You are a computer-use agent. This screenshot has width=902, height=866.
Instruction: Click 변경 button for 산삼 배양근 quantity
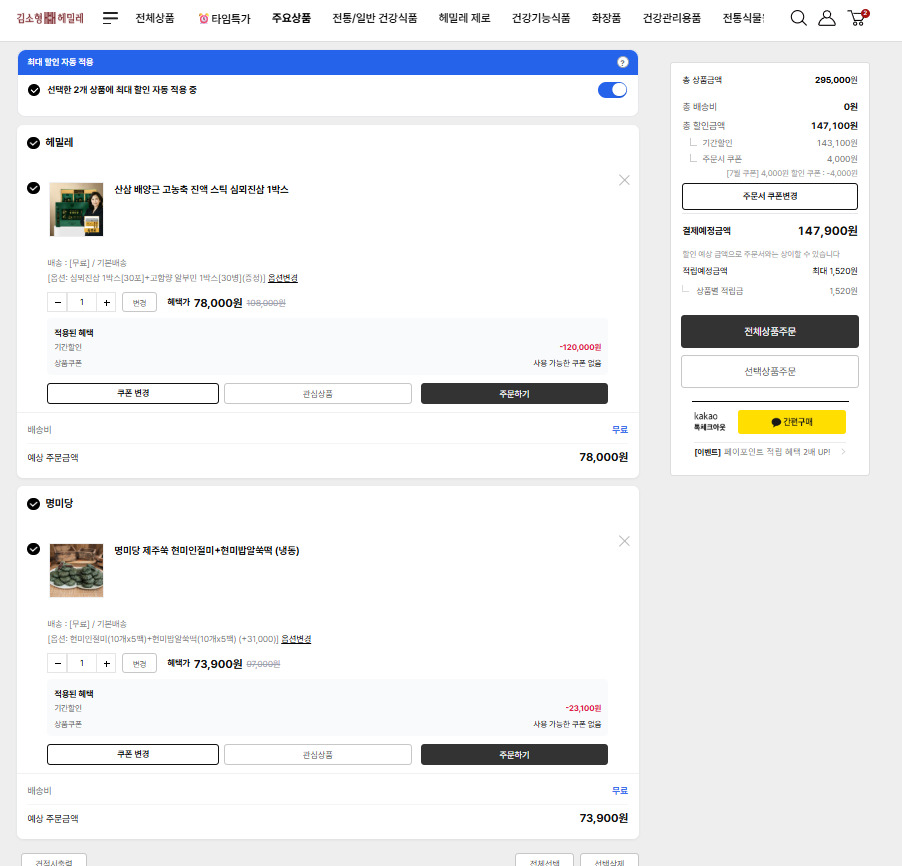click(x=139, y=303)
